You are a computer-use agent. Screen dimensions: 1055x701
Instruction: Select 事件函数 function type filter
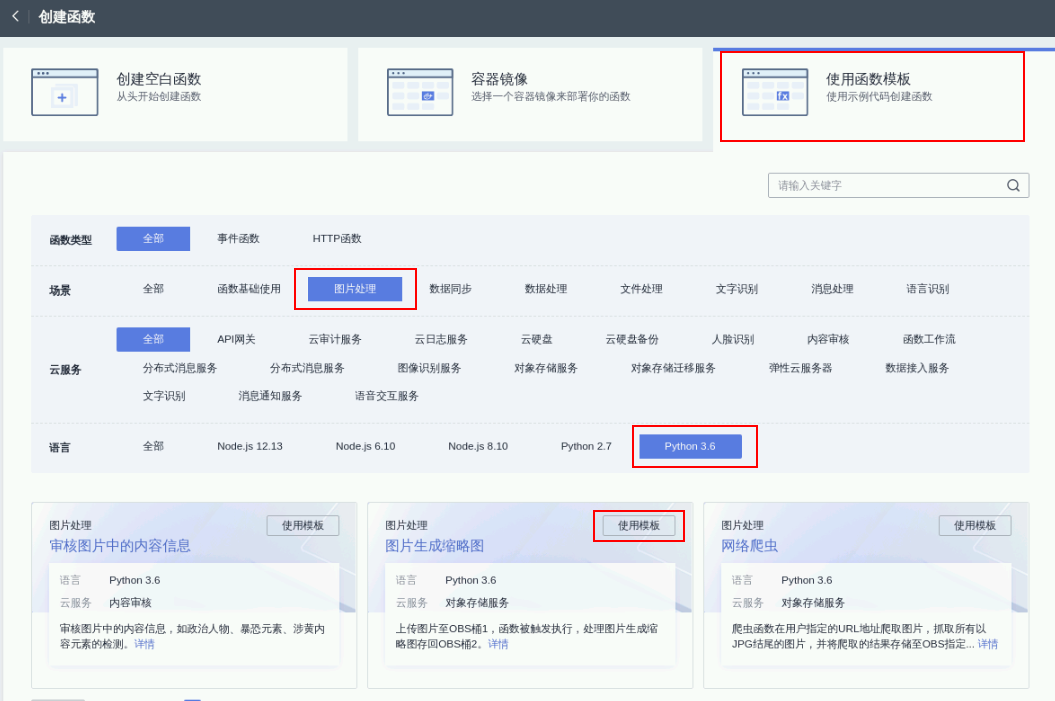(x=238, y=239)
